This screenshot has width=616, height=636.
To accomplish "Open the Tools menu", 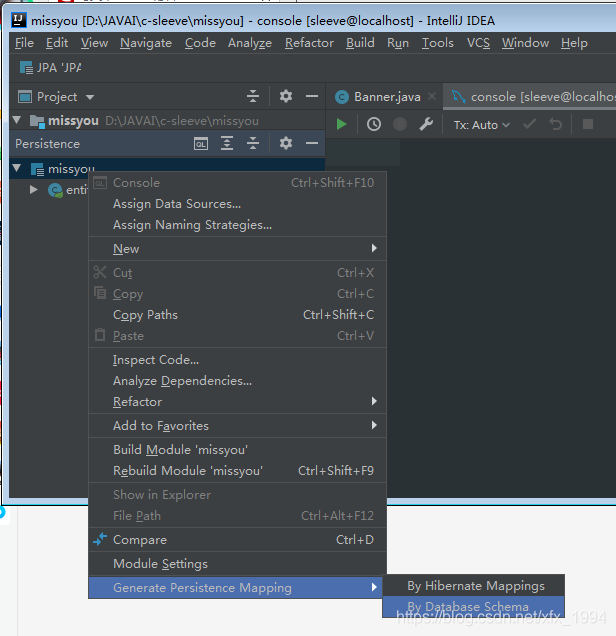I will pyautogui.click(x=438, y=43).
